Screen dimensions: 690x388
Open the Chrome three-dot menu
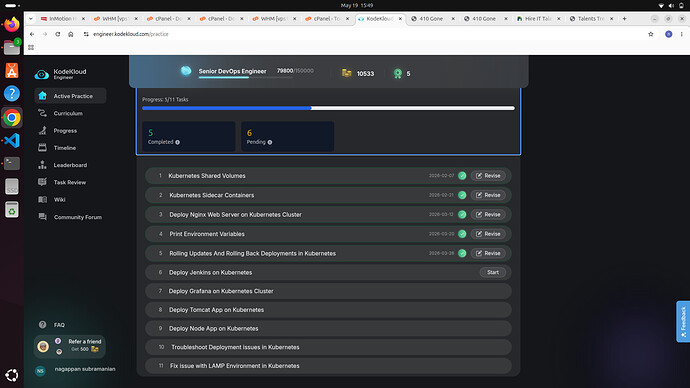point(682,34)
